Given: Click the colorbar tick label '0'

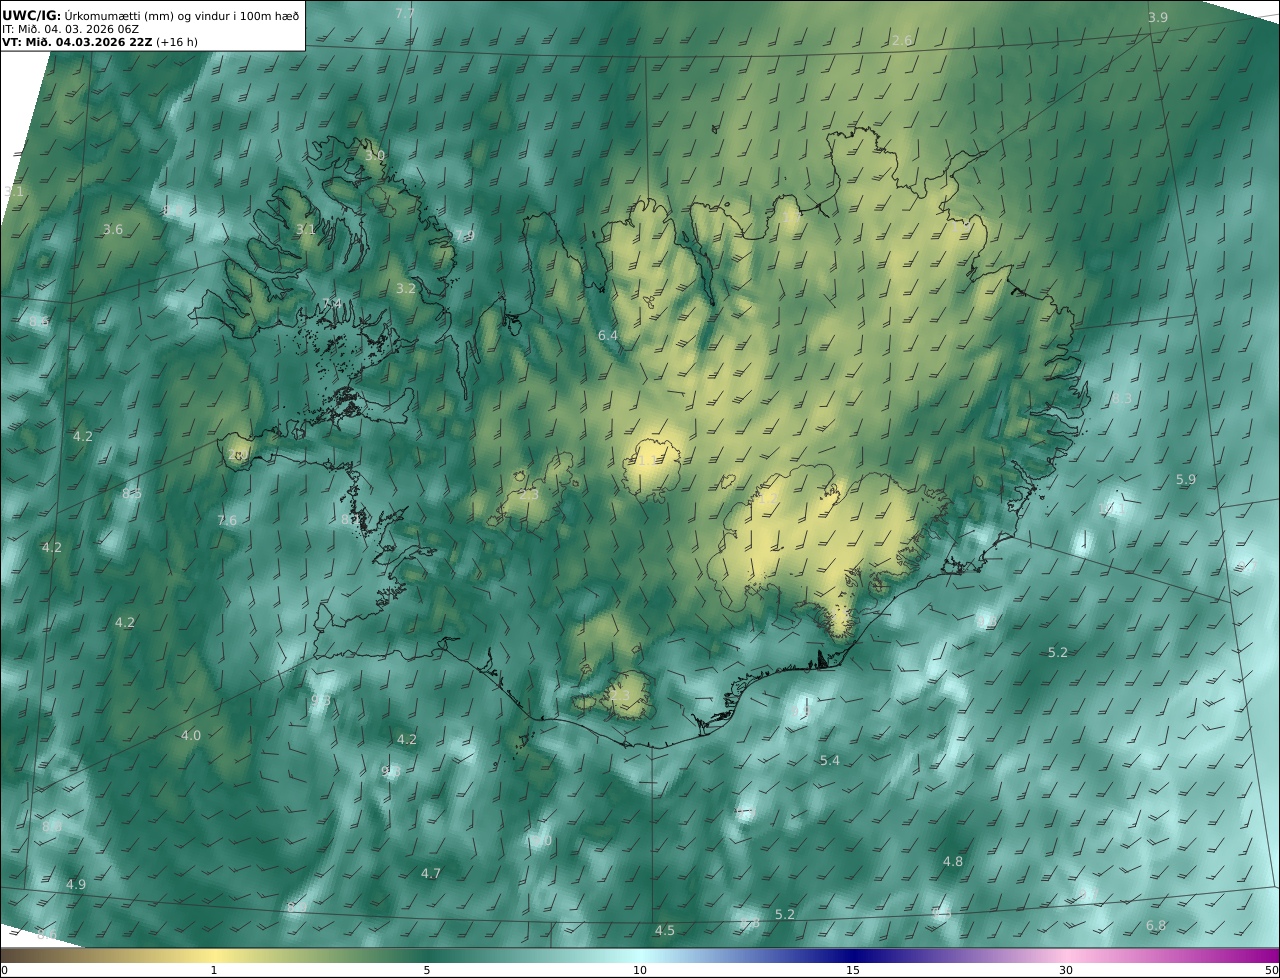Looking at the screenshot, I should [x=4, y=970].
